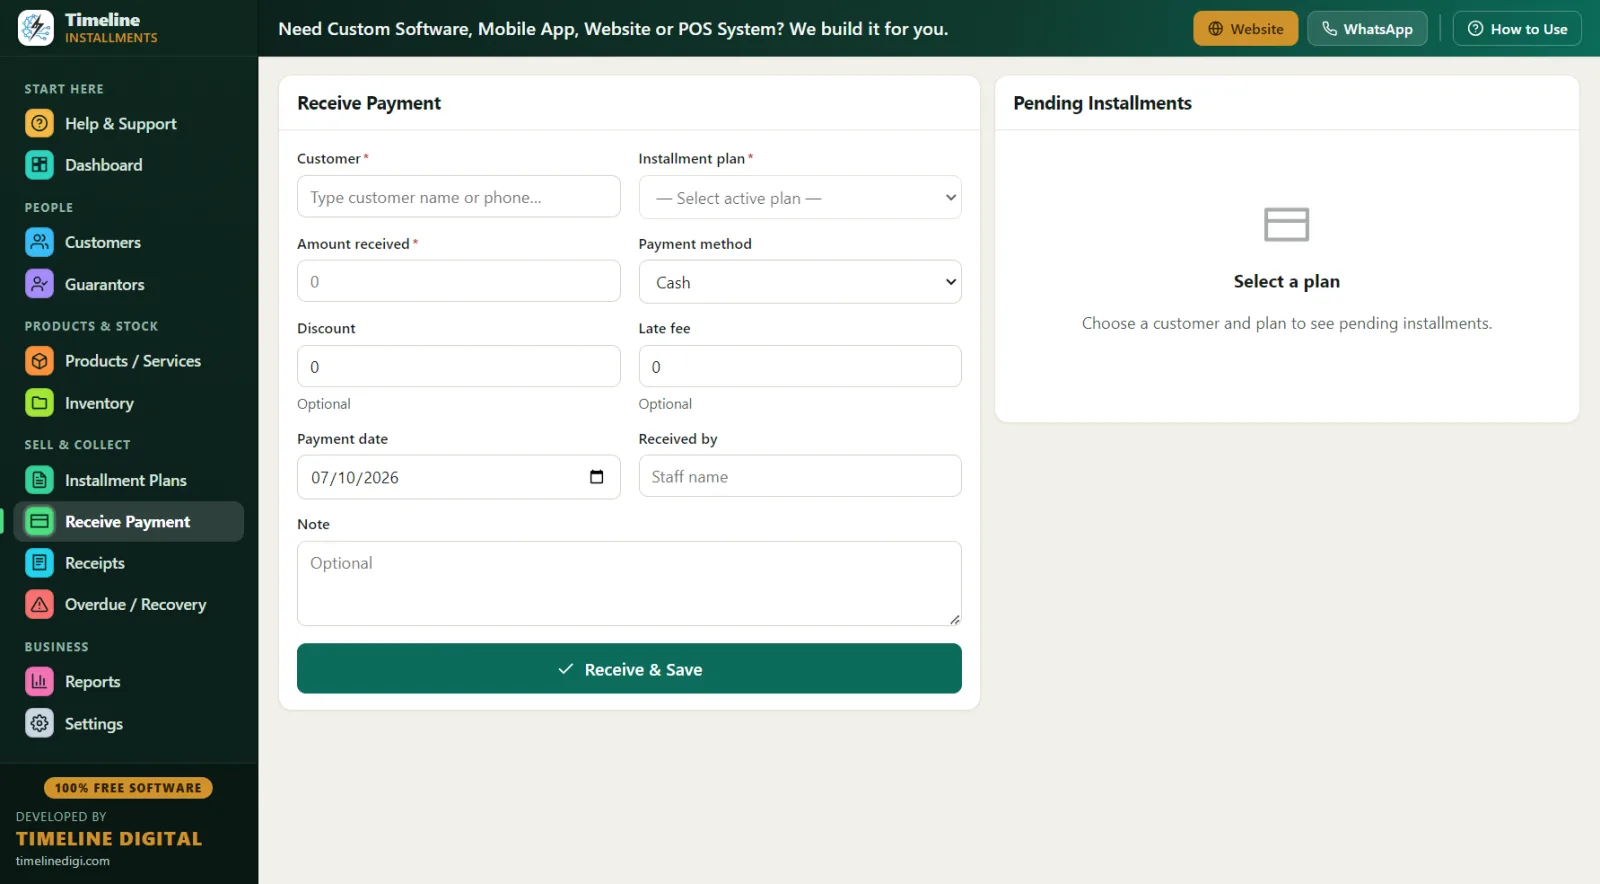
Task: Open Installment Plans label in sidebar
Action: coord(126,480)
